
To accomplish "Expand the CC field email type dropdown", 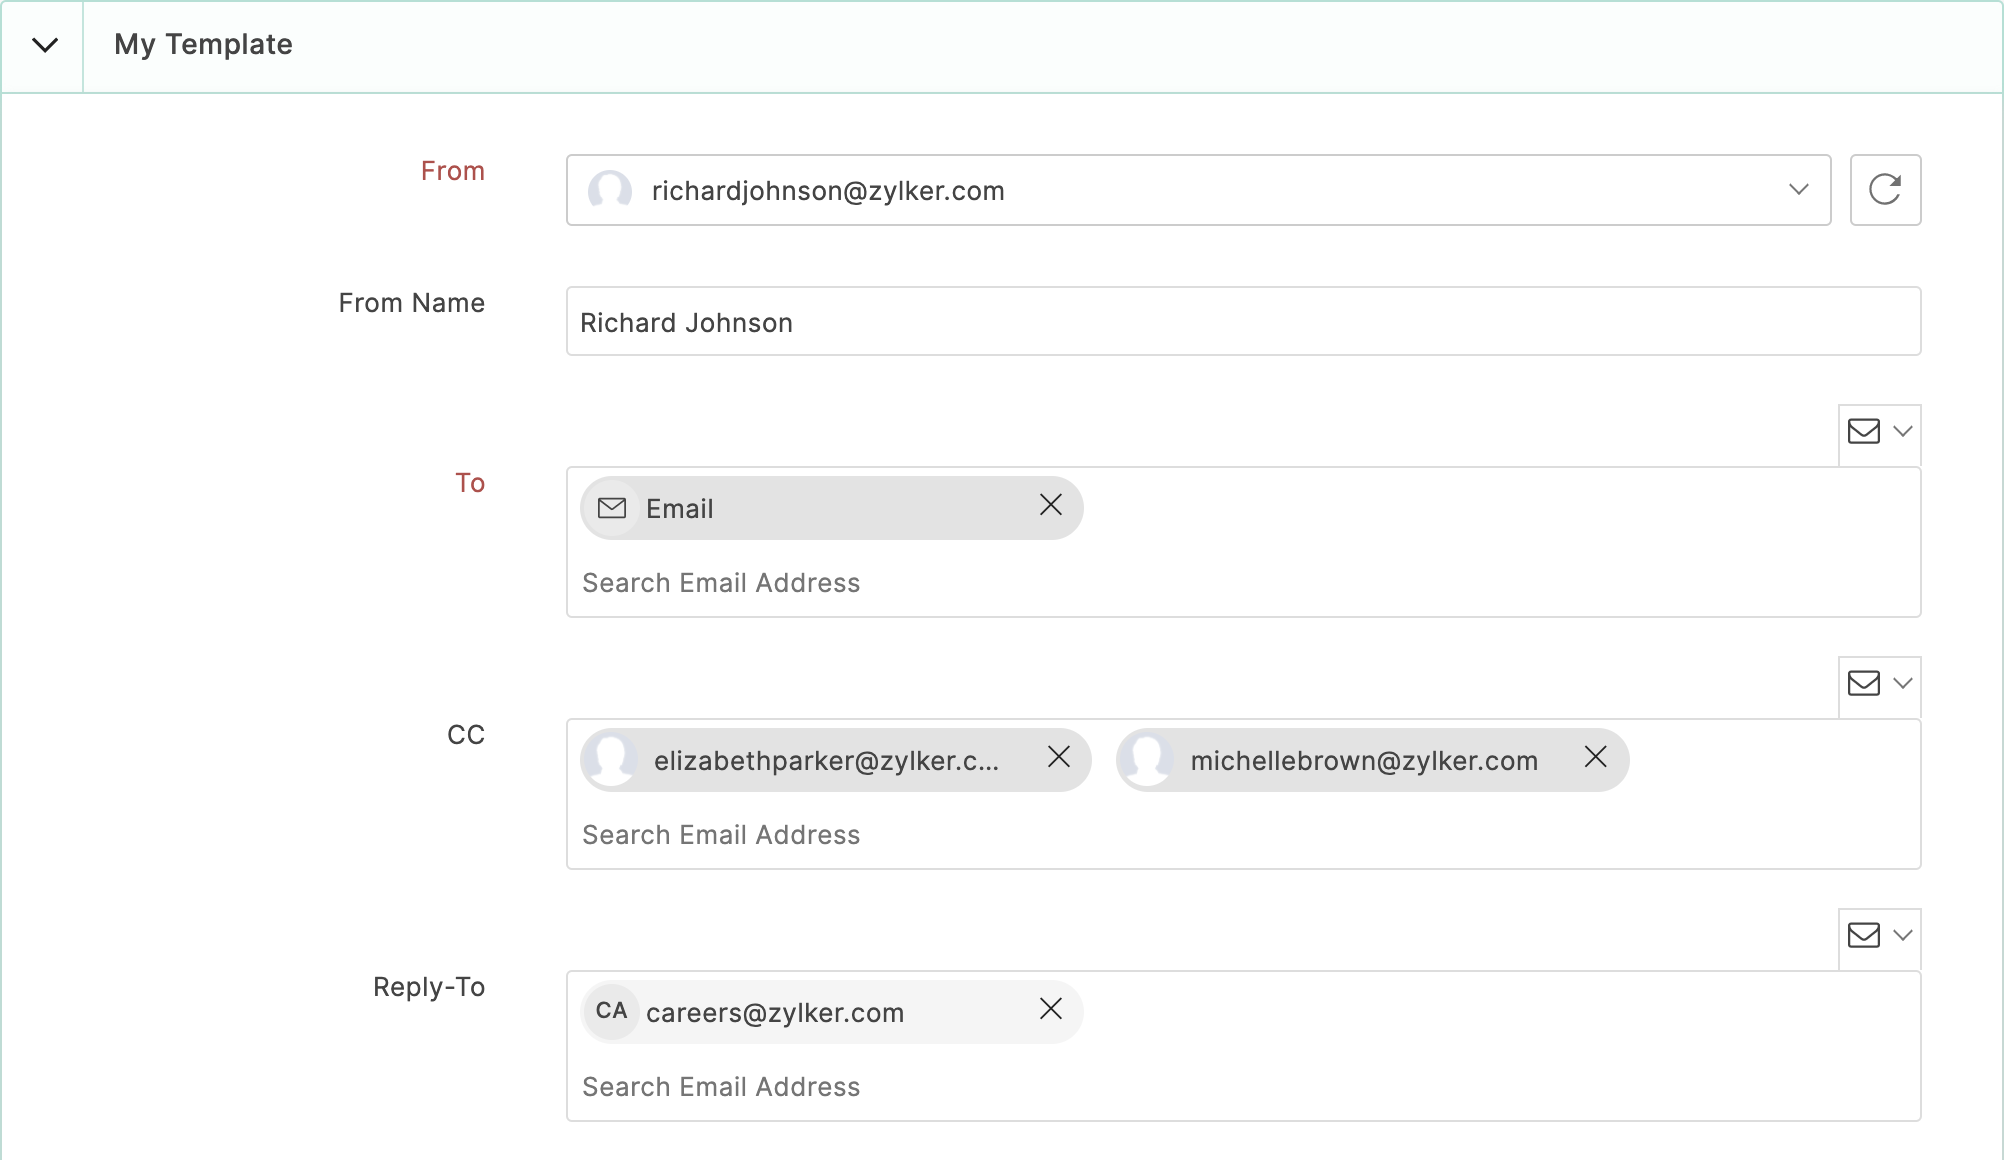I will 1880,682.
